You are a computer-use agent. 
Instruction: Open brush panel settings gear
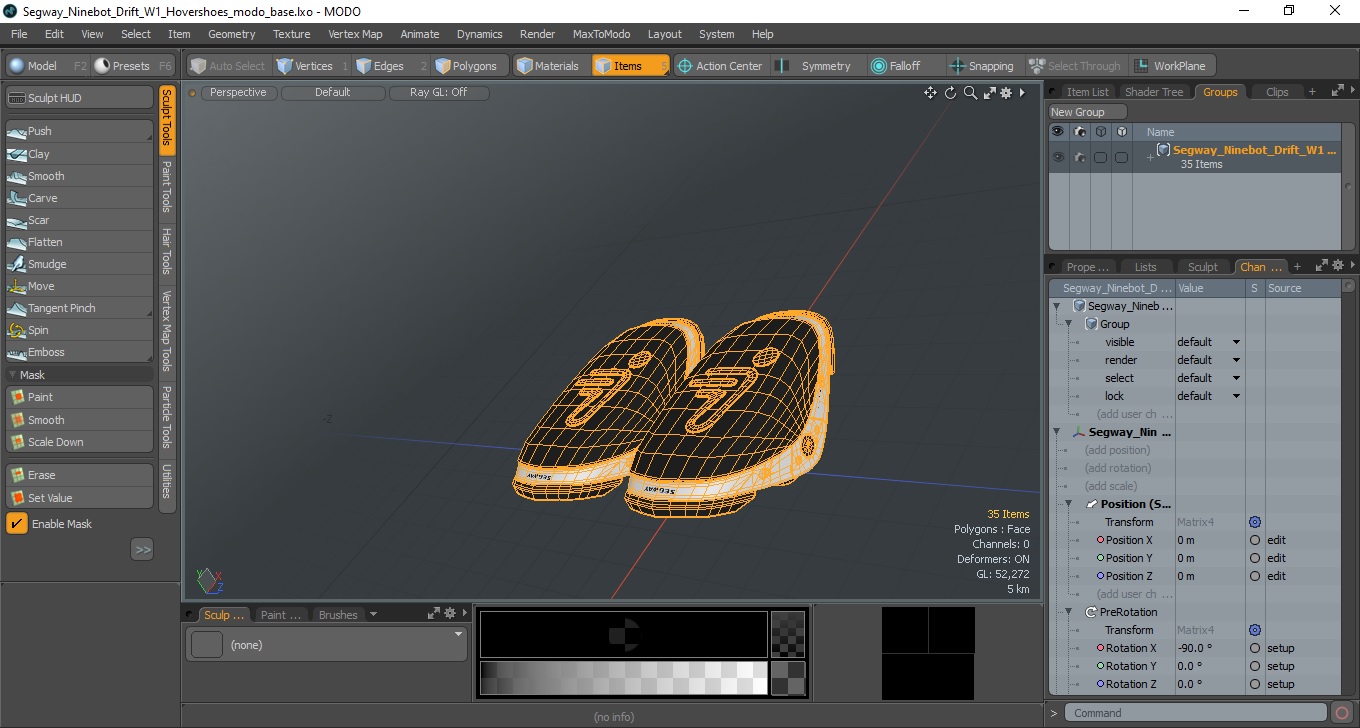[x=450, y=614]
